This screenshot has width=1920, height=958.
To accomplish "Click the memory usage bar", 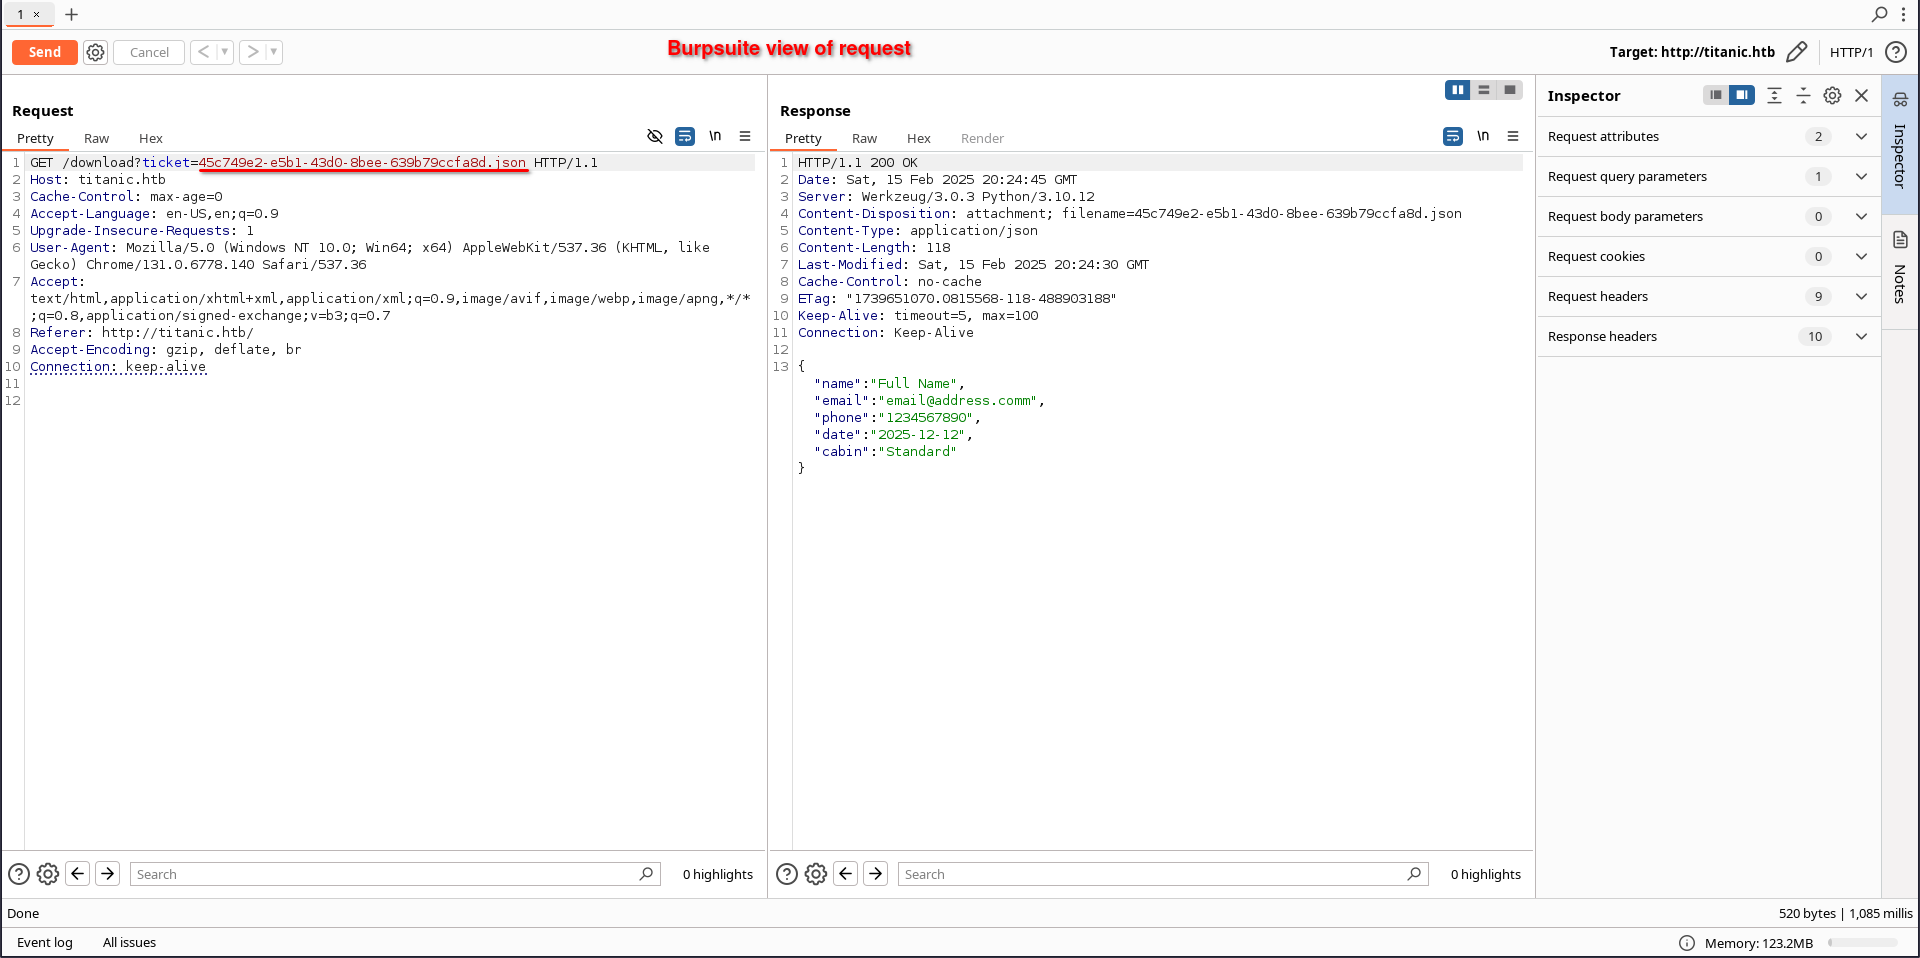I will 1862,942.
